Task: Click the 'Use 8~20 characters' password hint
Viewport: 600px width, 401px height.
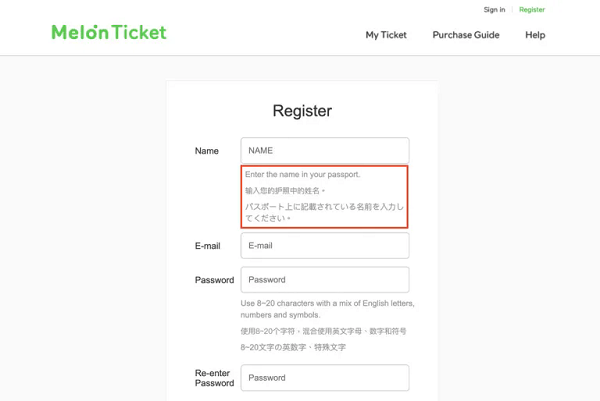Action: point(327,309)
